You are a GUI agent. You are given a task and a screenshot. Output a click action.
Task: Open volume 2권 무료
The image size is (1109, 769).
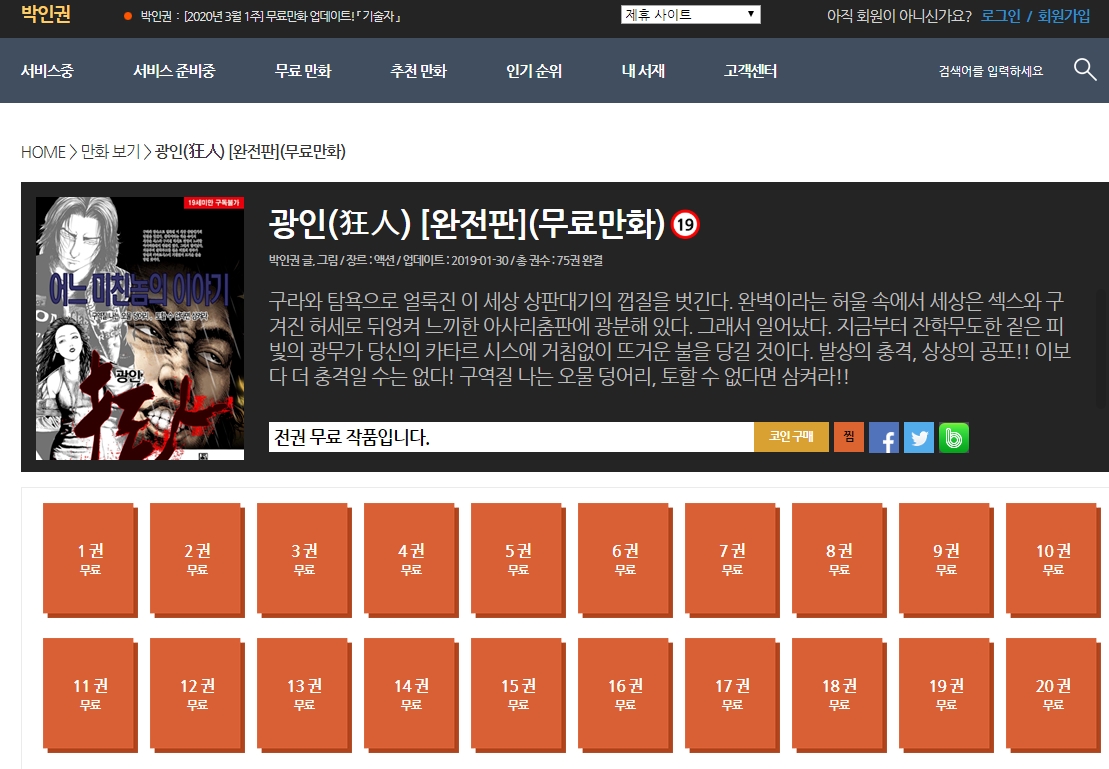[197, 559]
